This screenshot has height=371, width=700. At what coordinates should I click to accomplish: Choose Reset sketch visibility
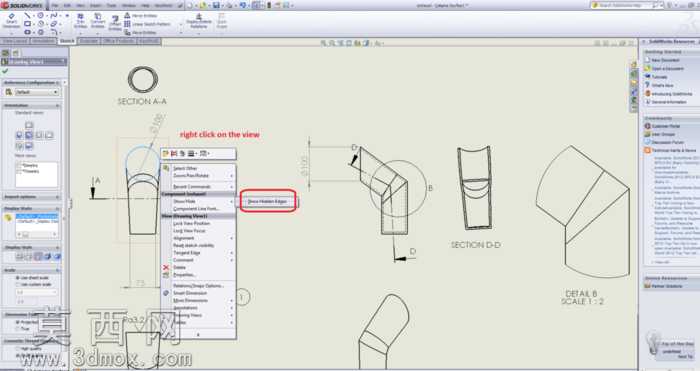(x=198, y=246)
